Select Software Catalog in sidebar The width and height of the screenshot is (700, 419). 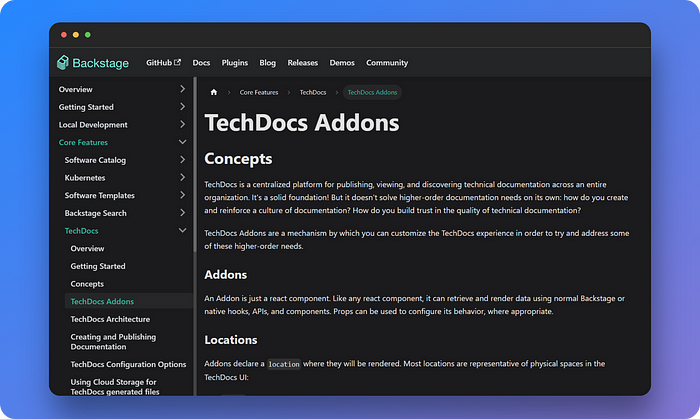click(95, 160)
